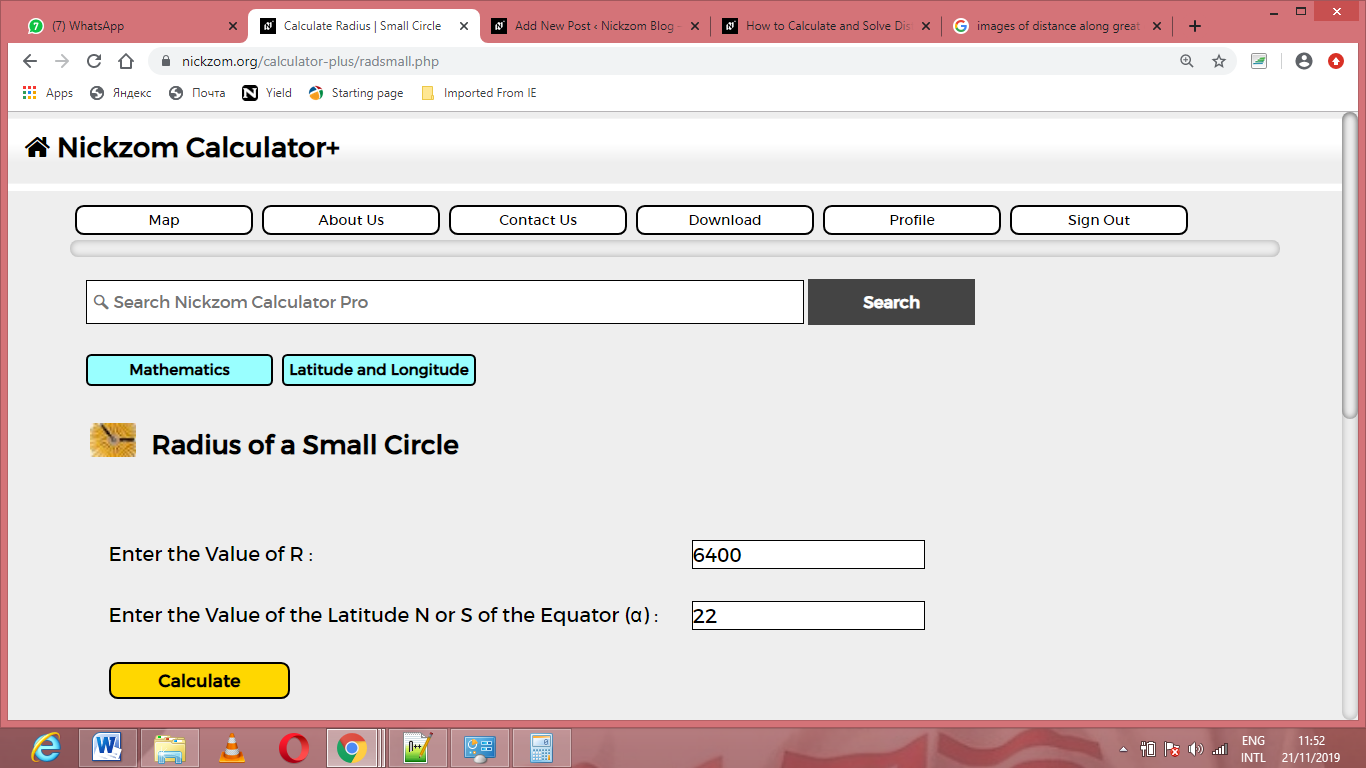Screen dimensions: 1366x768
Task: Open the Control Panel taskbar icon
Action: (480, 747)
